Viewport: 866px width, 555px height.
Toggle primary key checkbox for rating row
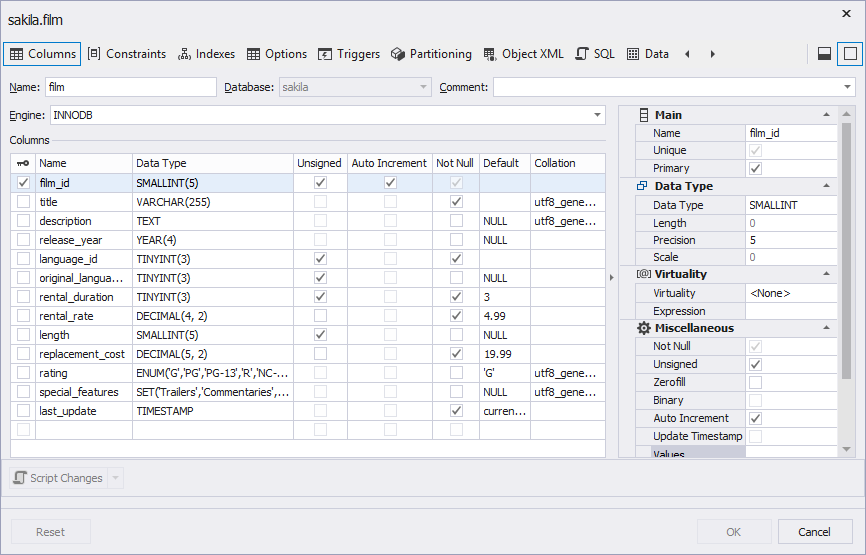[x=23, y=373]
